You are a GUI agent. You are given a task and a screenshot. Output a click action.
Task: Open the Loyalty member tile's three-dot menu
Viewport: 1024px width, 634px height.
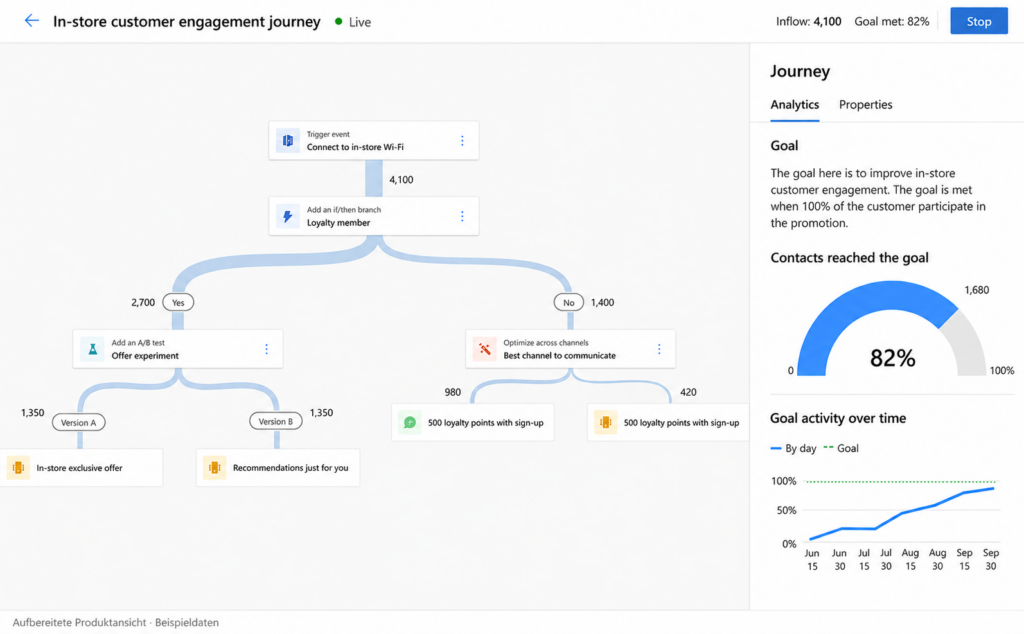pyautogui.click(x=462, y=216)
